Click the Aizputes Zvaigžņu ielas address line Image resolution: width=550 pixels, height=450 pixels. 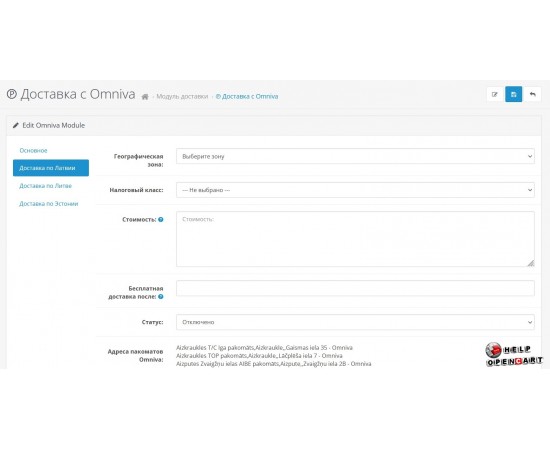coord(274,364)
